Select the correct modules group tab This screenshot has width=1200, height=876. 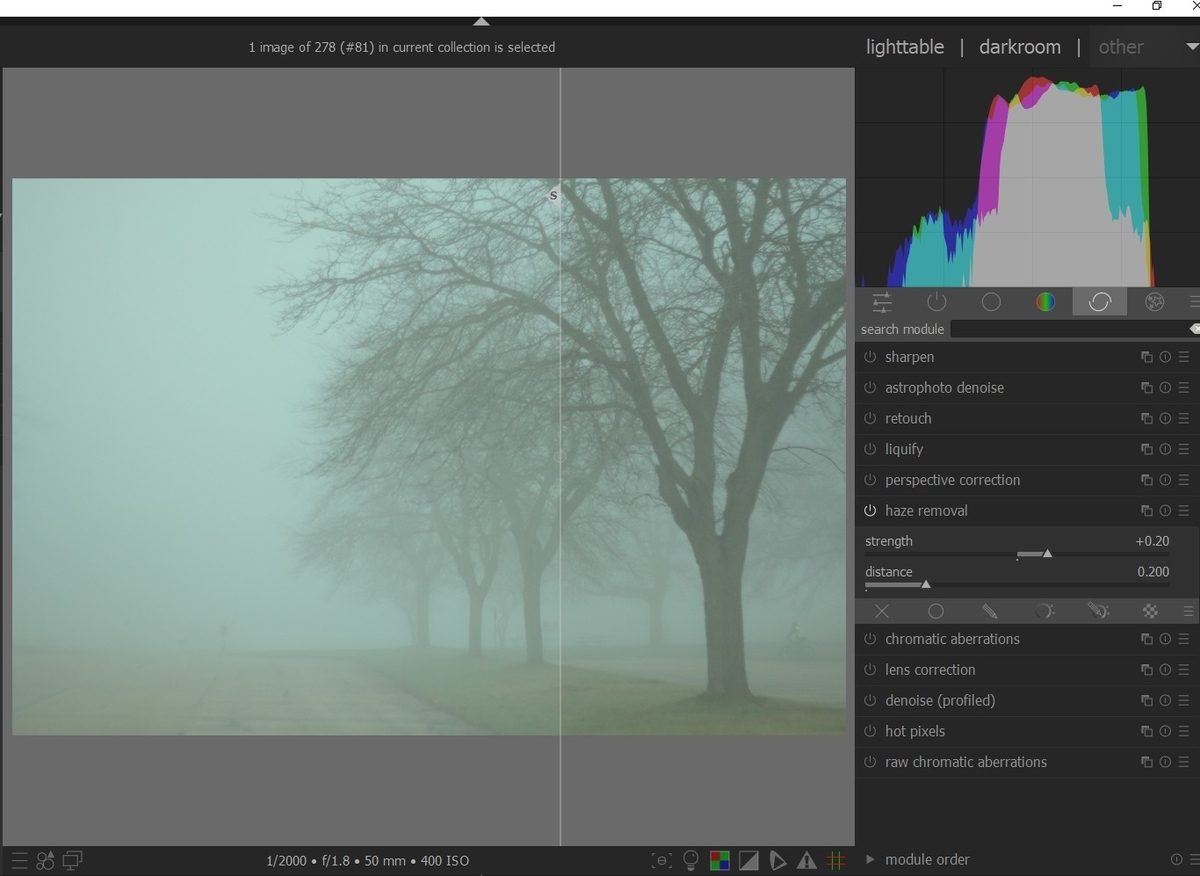coord(1099,302)
